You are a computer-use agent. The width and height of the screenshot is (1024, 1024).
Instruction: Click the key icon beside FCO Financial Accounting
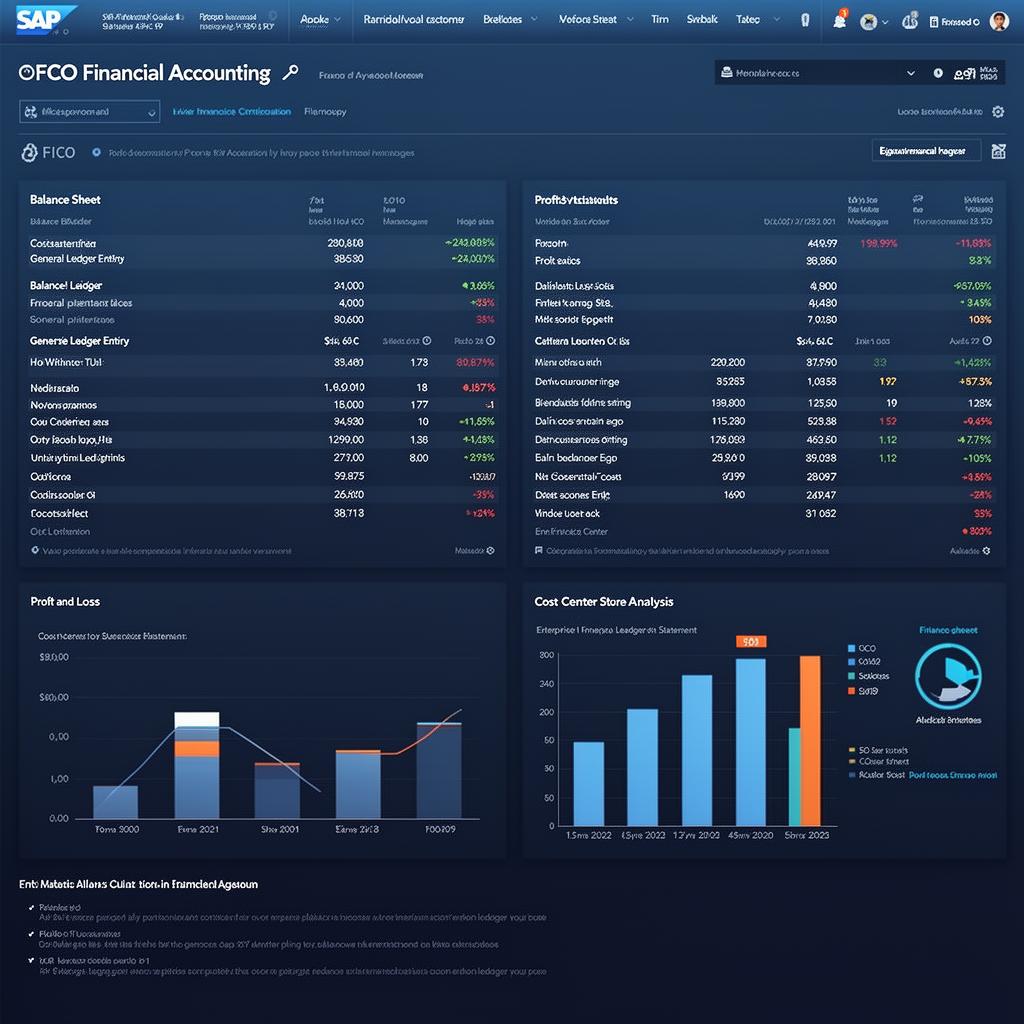[x=290, y=72]
